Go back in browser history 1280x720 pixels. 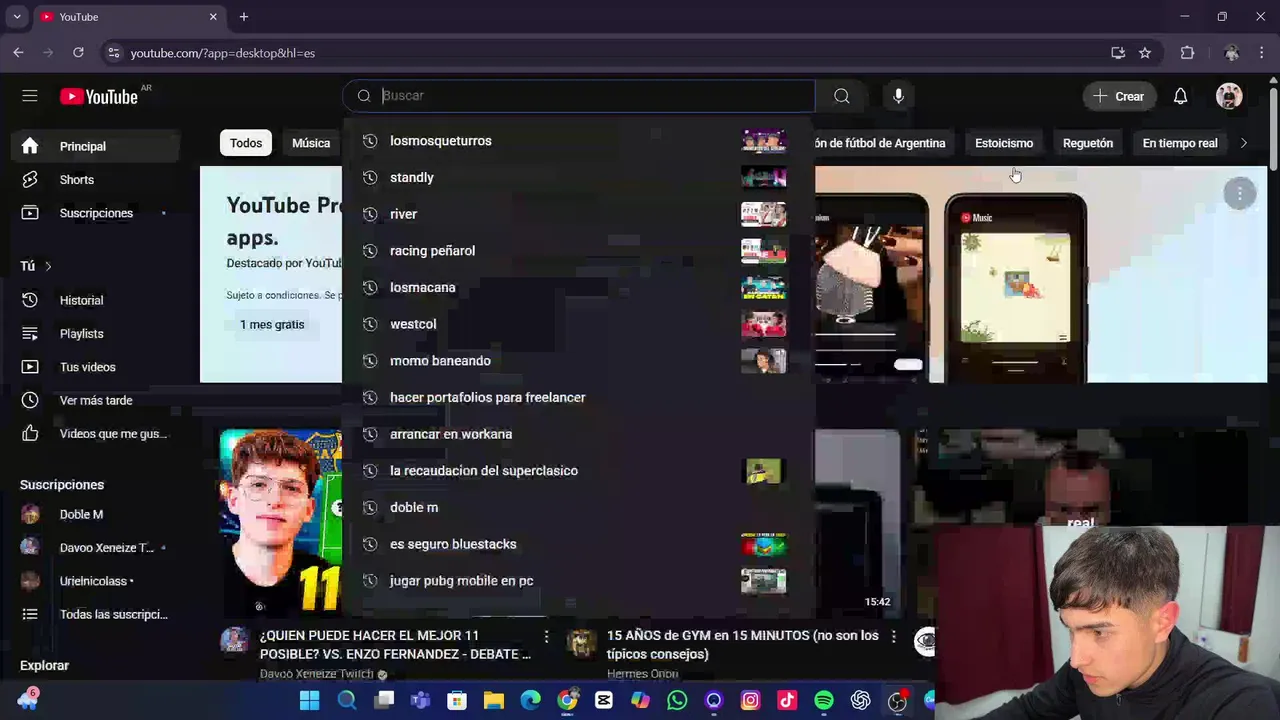click(18, 53)
